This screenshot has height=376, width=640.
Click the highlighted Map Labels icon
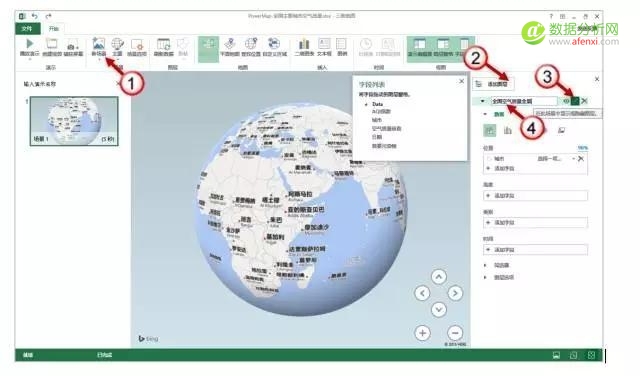[x=208, y=49]
